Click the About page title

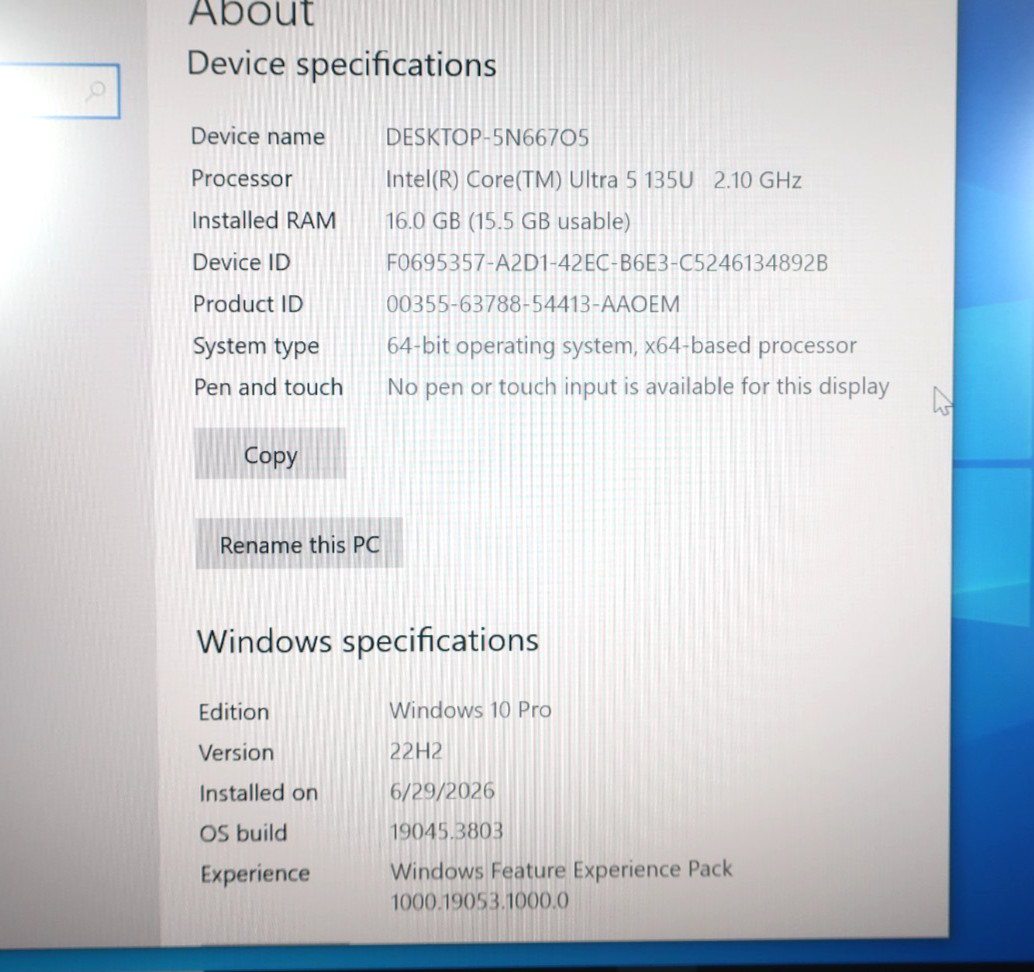click(251, 13)
